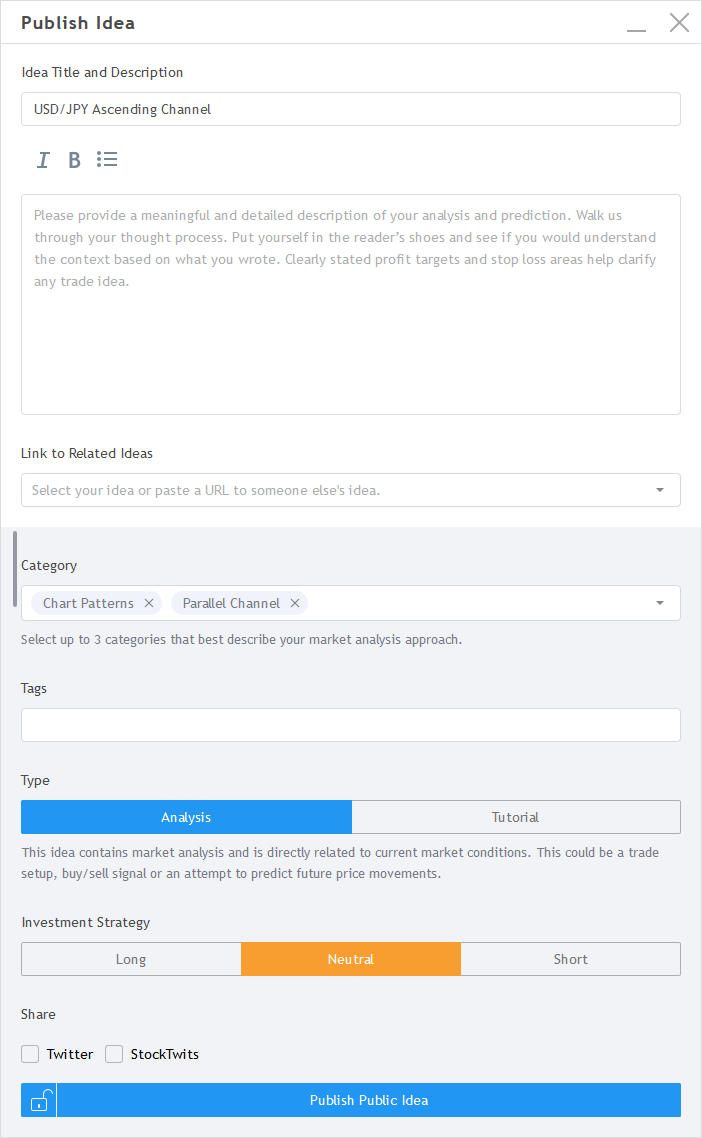Enable sharing to Twitter
Viewport: 702px width, 1138px height.
click(x=31, y=1054)
